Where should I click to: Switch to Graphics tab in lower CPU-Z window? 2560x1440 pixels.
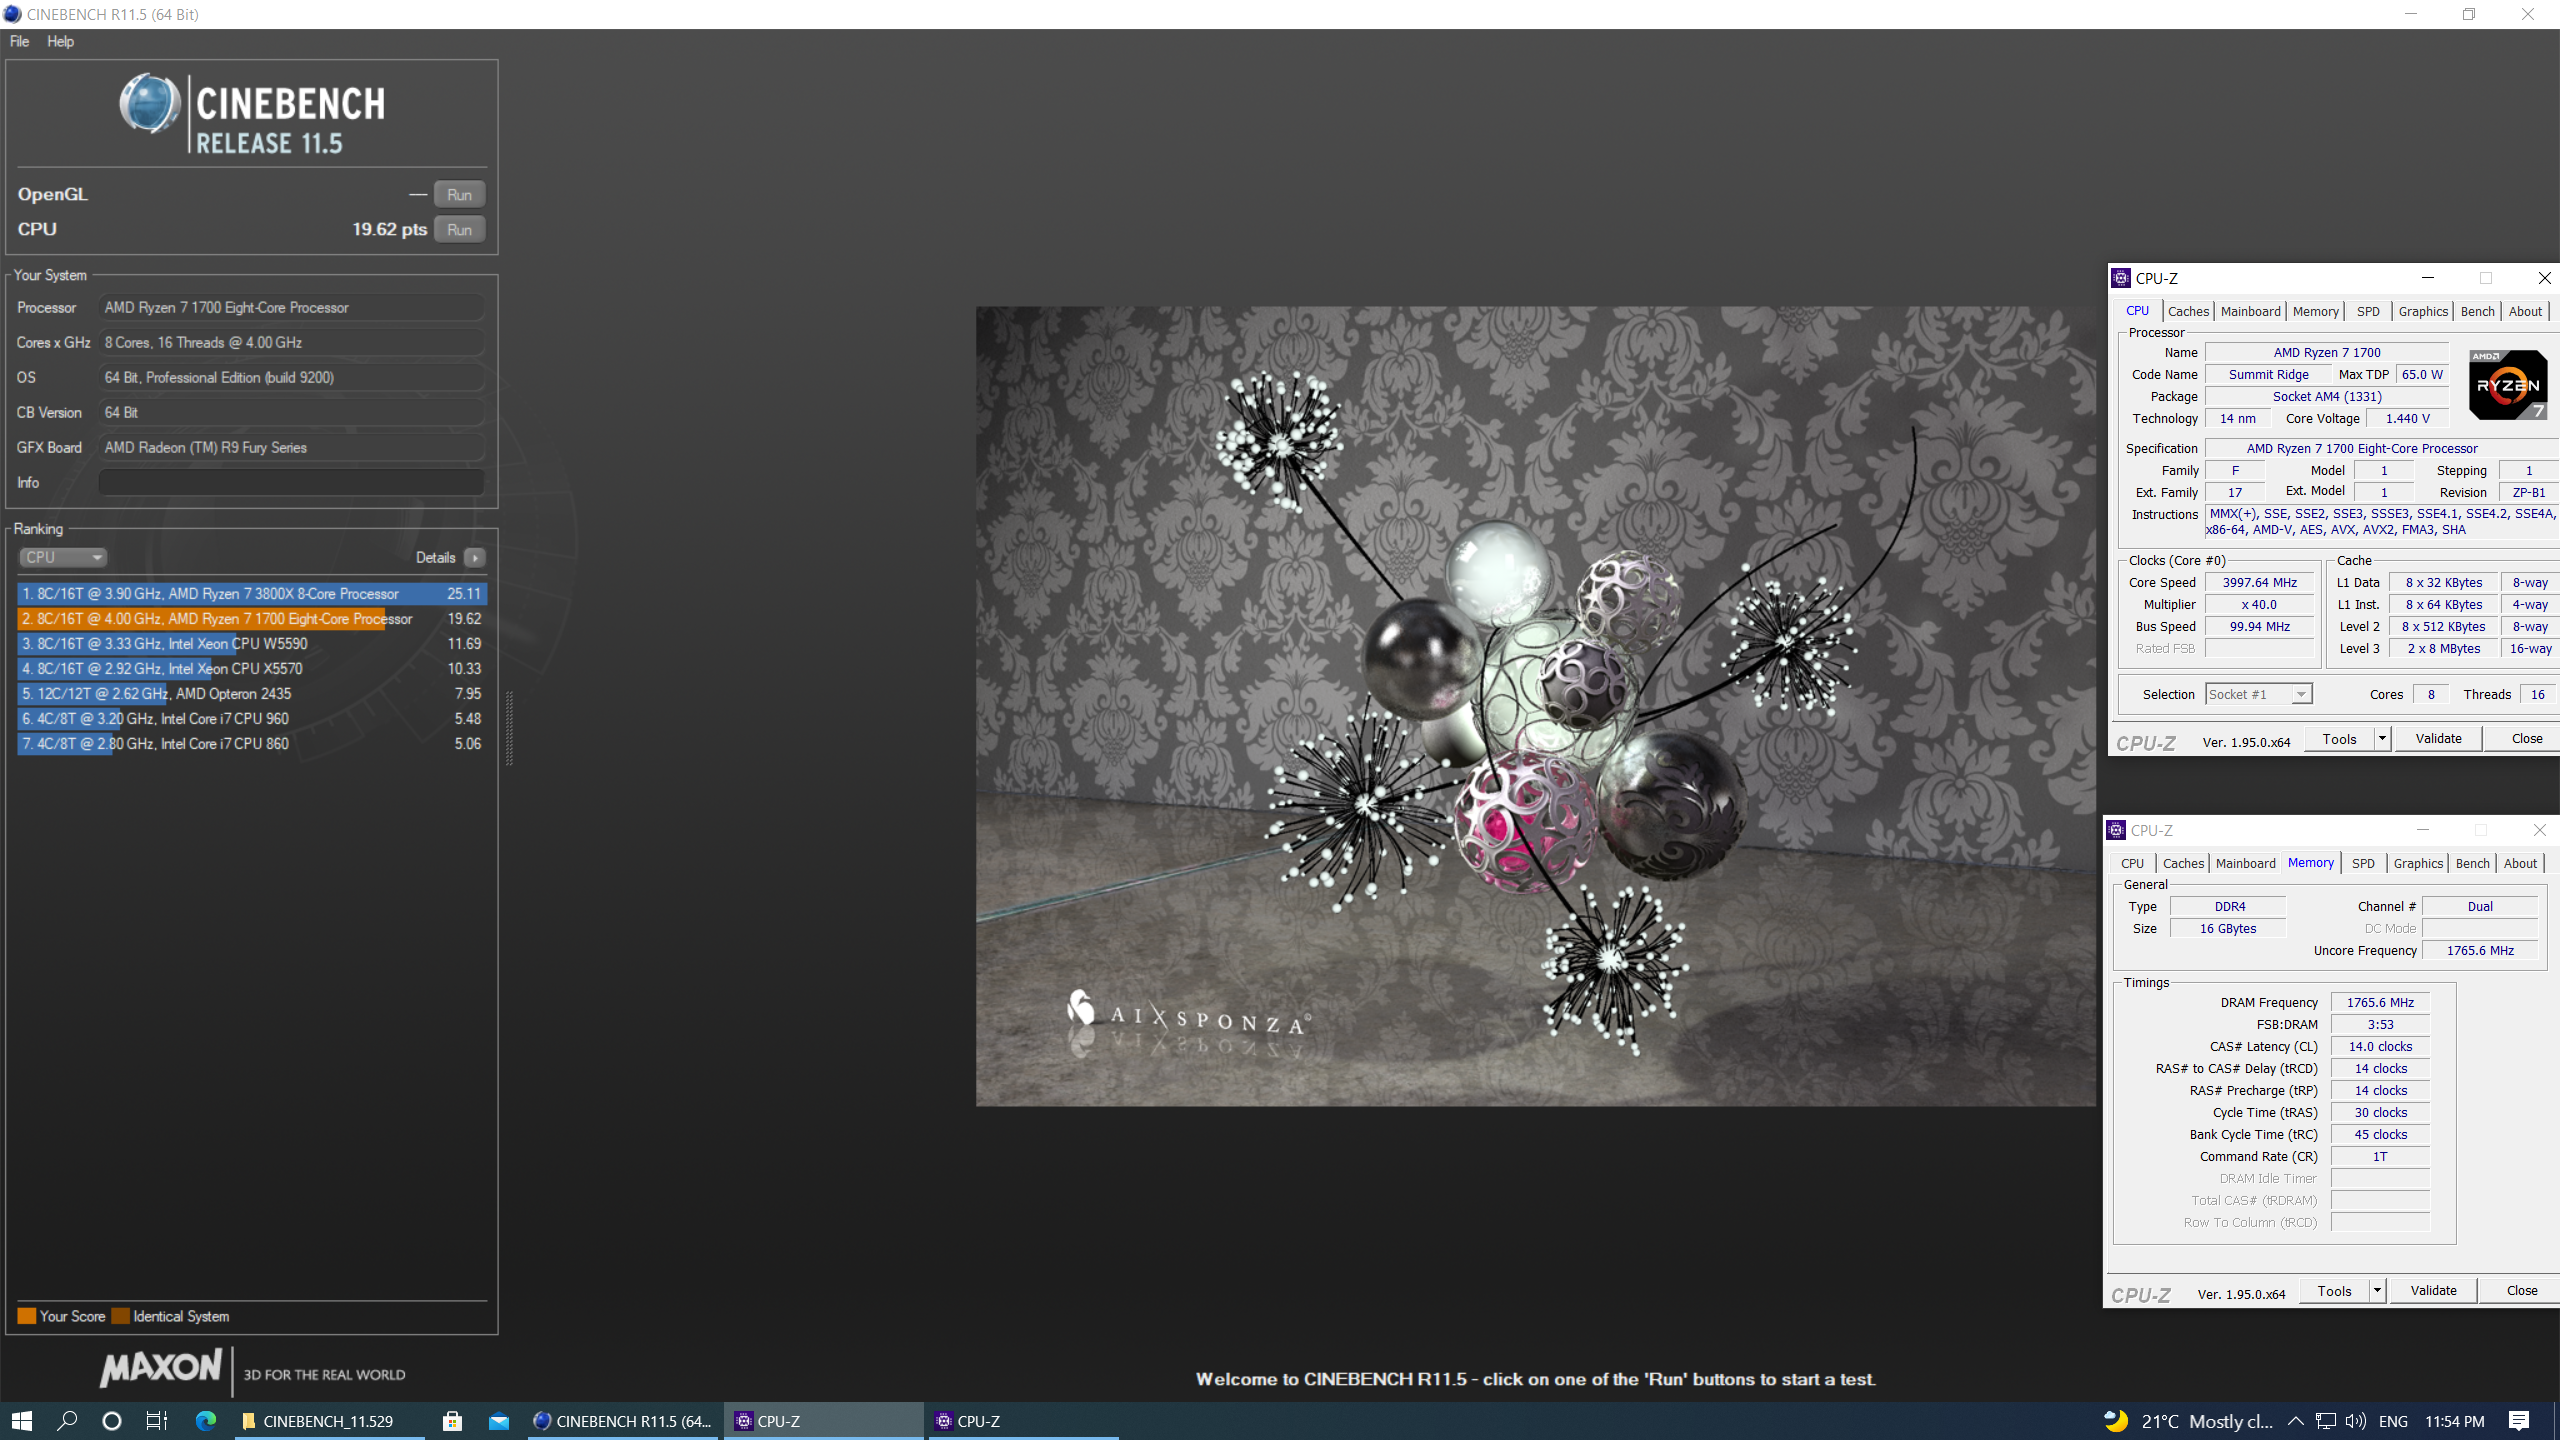coord(2418,863)
